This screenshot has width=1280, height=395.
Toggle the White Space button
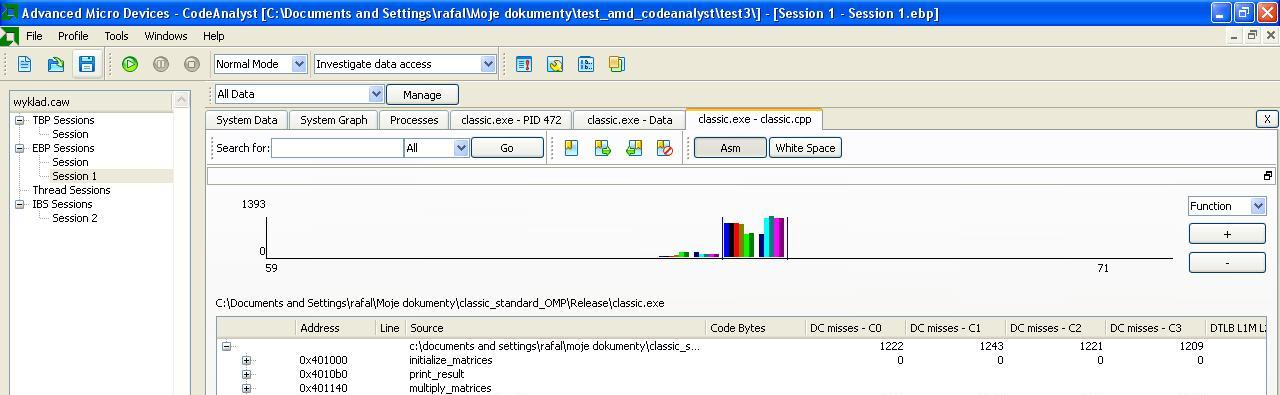click(x=805, y=148)
